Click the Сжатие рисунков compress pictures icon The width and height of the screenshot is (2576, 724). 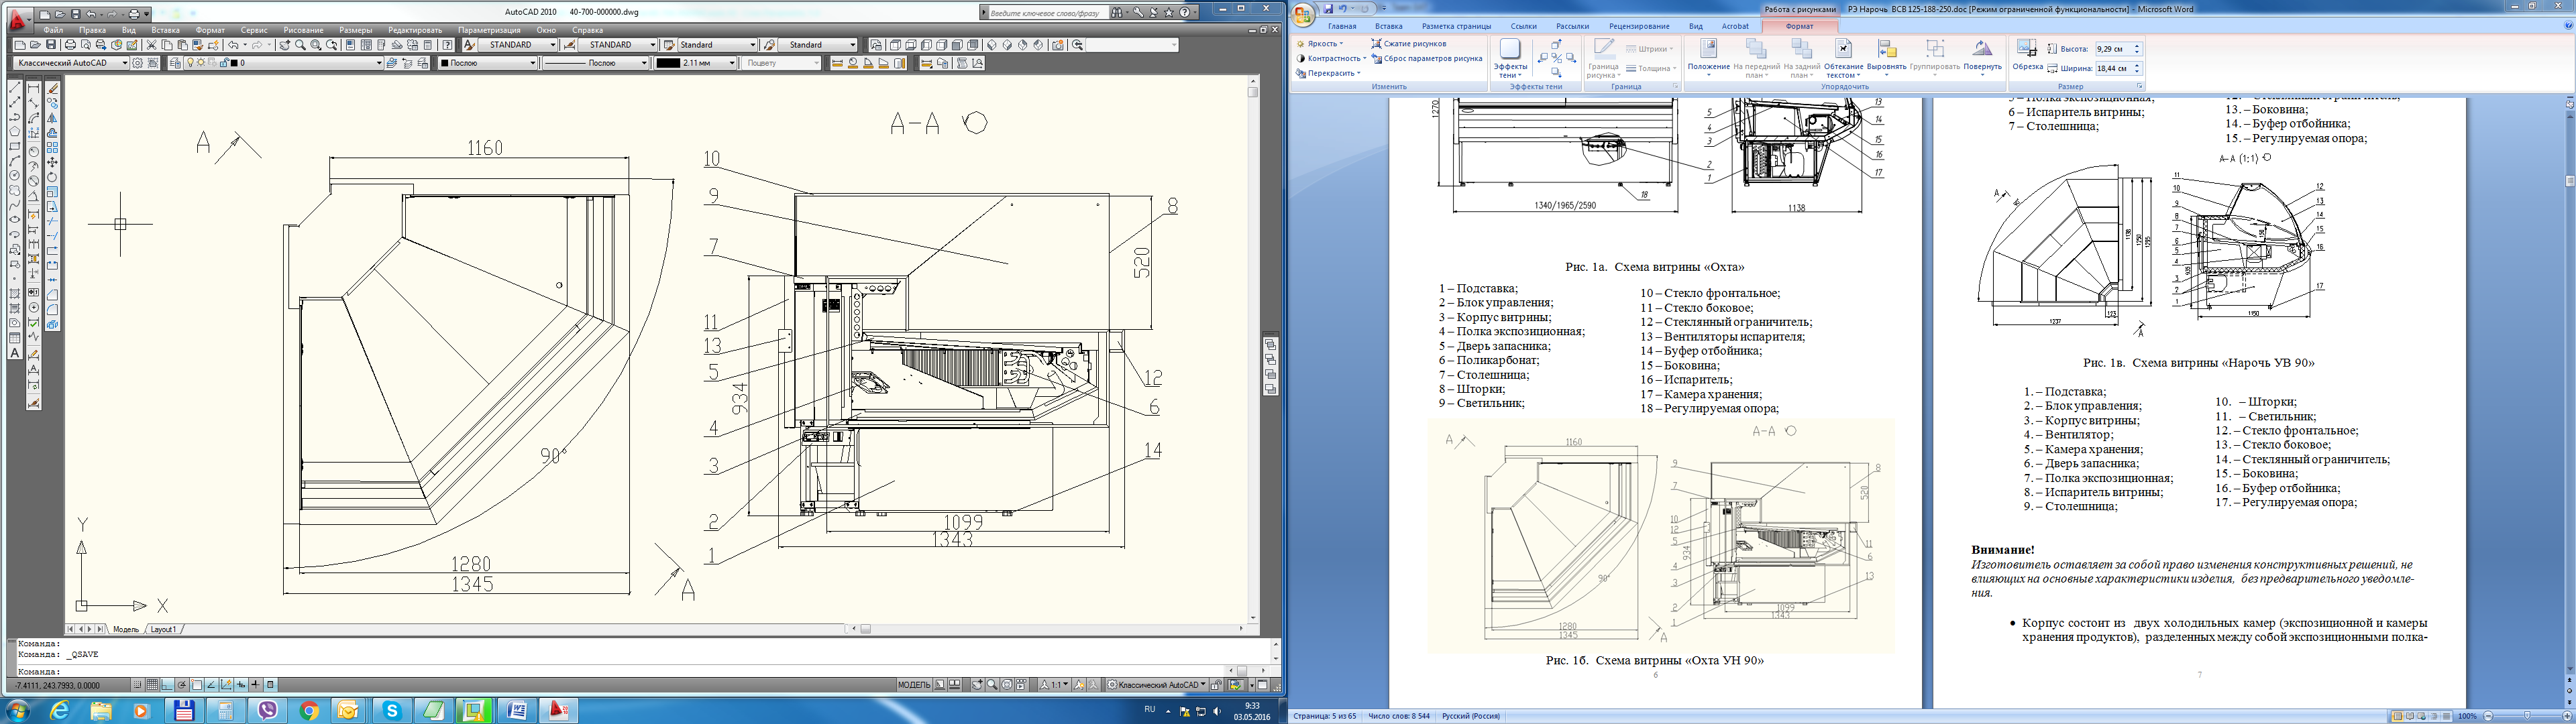click(x=1377, y=44)
